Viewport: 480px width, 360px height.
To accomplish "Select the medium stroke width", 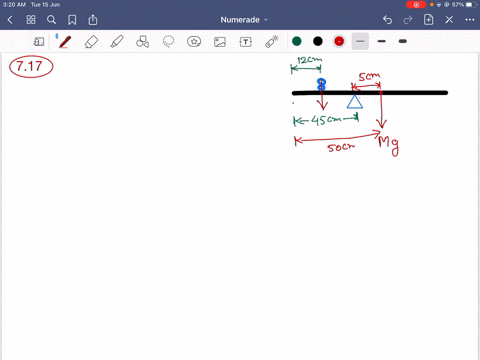I will pyautogui.click(x=382, y=41).
